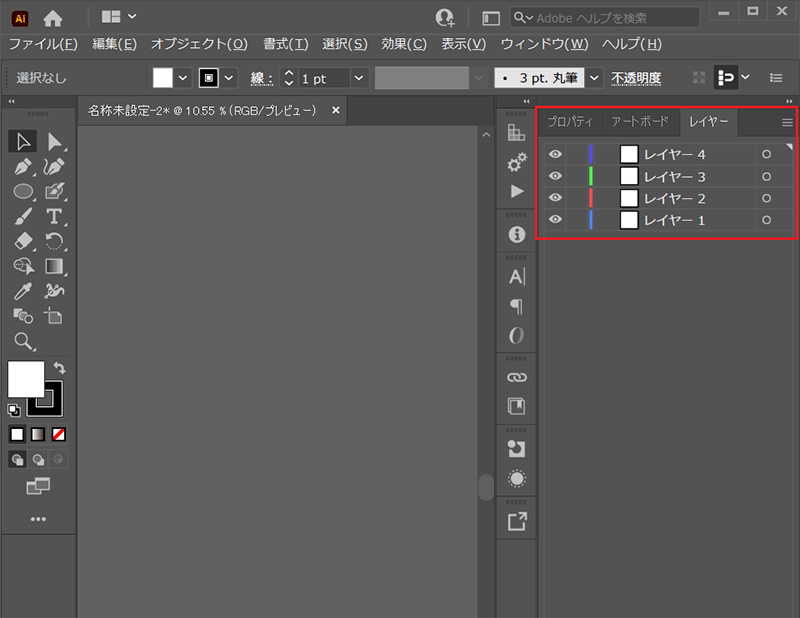Switch to the プロパティ tab
This screenshot has width=800, height=618.
pyautogui.click(x=570, y=121)
